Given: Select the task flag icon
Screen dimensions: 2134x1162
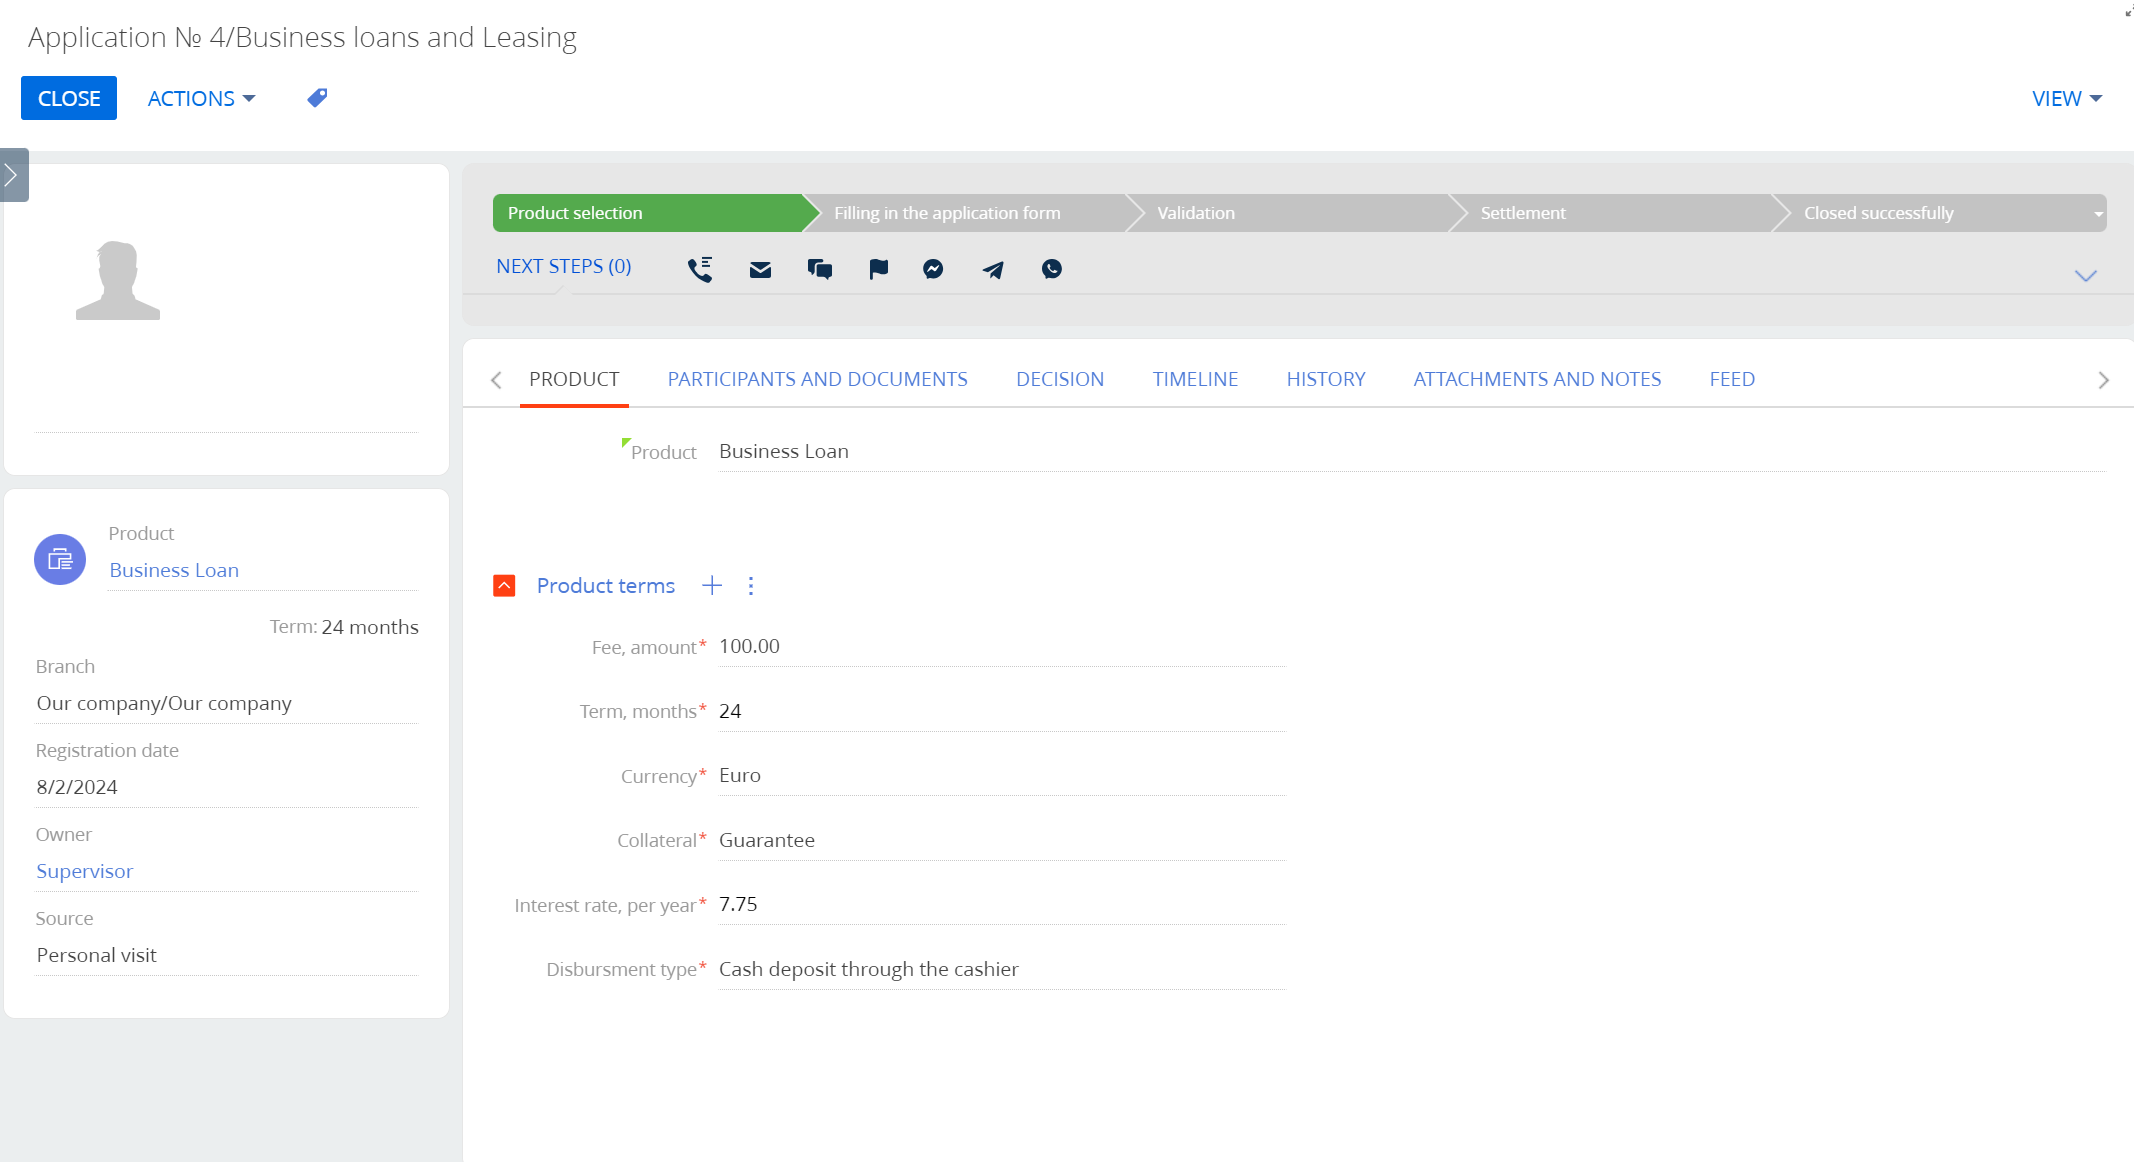Looking at the screenshot, I should click(x=878, y=268).
